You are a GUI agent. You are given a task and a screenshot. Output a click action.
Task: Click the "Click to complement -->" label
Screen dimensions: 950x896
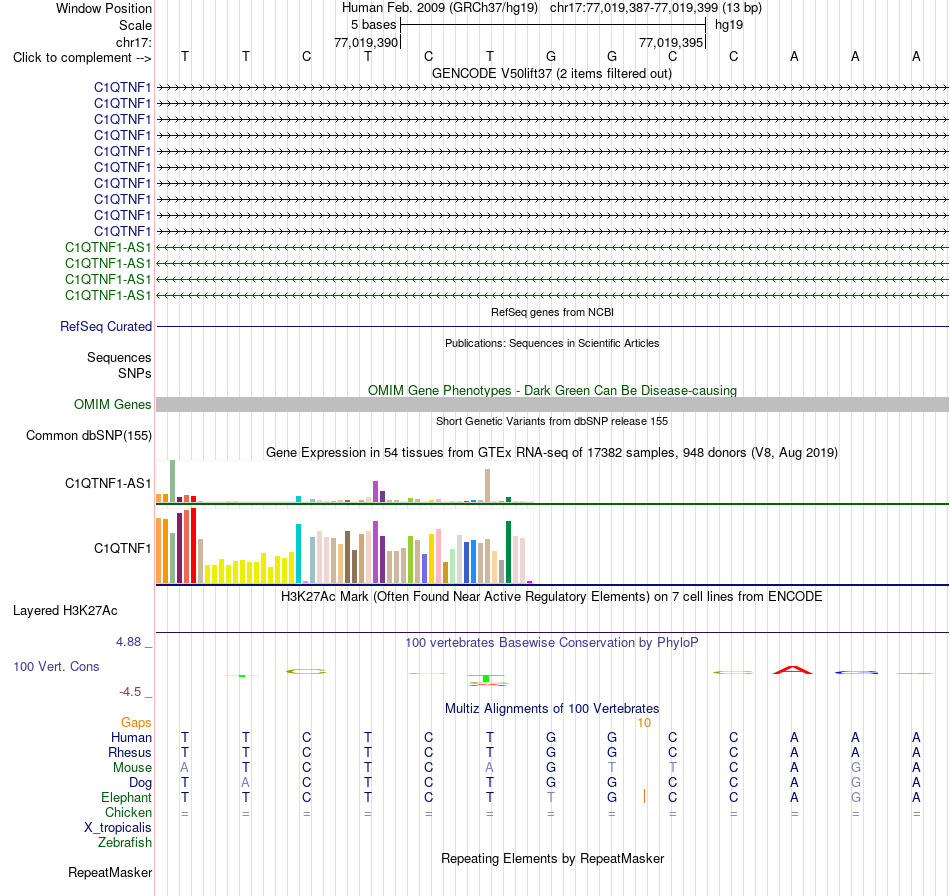pyautogui.click(x=82, y=58)
